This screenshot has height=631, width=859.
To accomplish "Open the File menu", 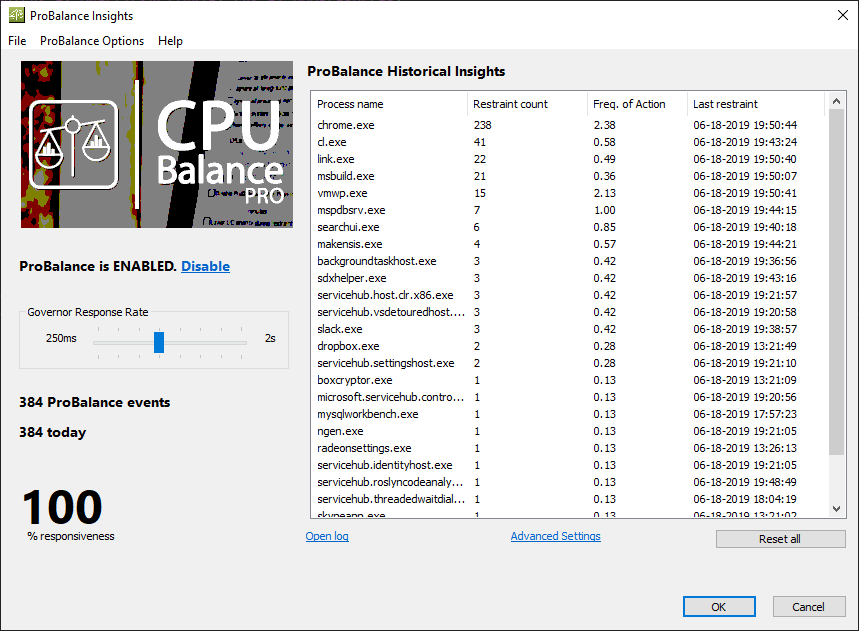I will coord(16,41).
